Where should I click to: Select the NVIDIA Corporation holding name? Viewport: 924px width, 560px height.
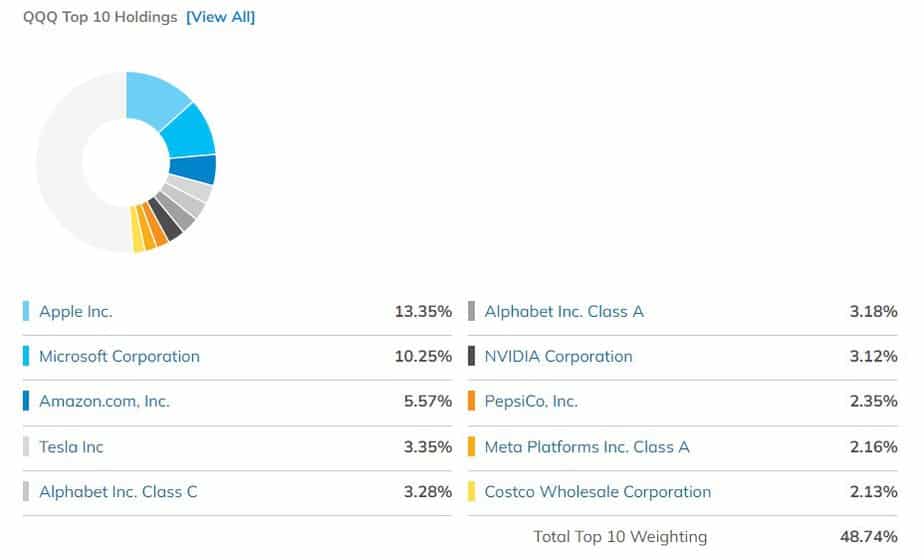click(x=558, y=356)
